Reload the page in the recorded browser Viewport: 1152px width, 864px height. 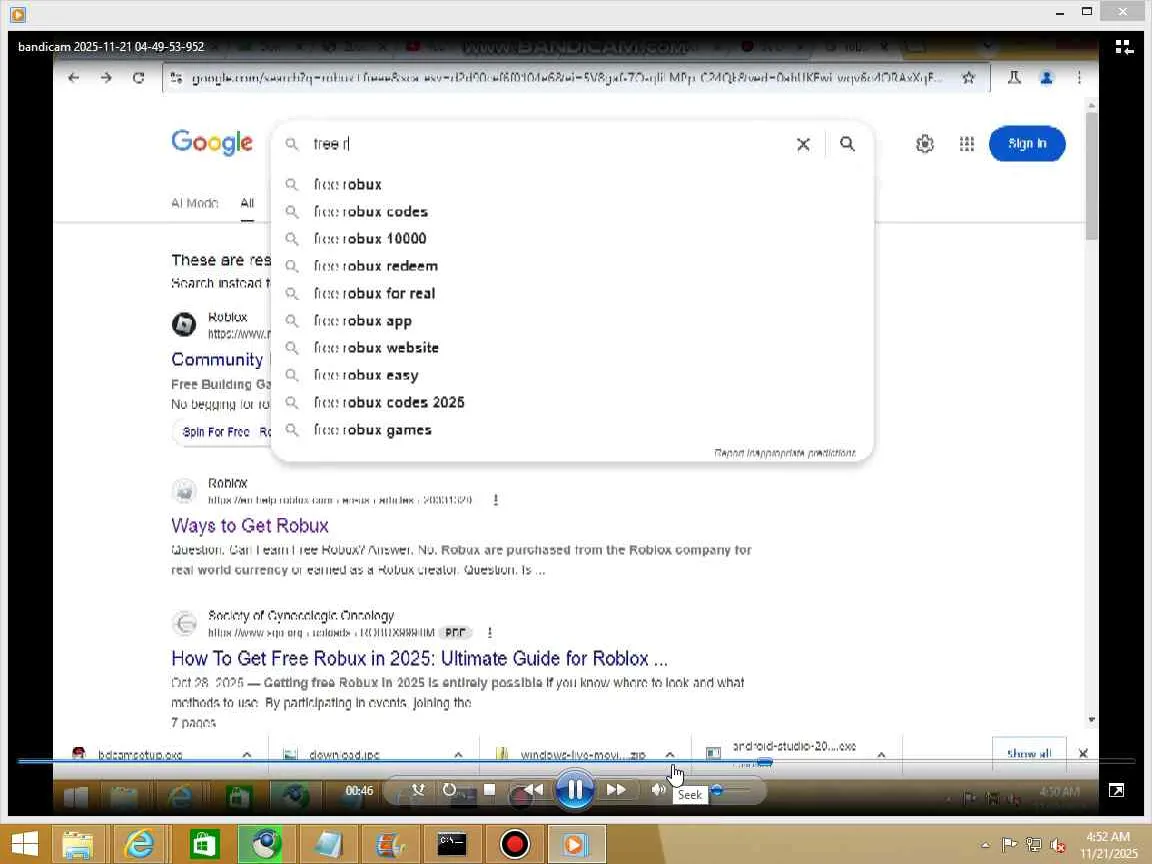138,77
